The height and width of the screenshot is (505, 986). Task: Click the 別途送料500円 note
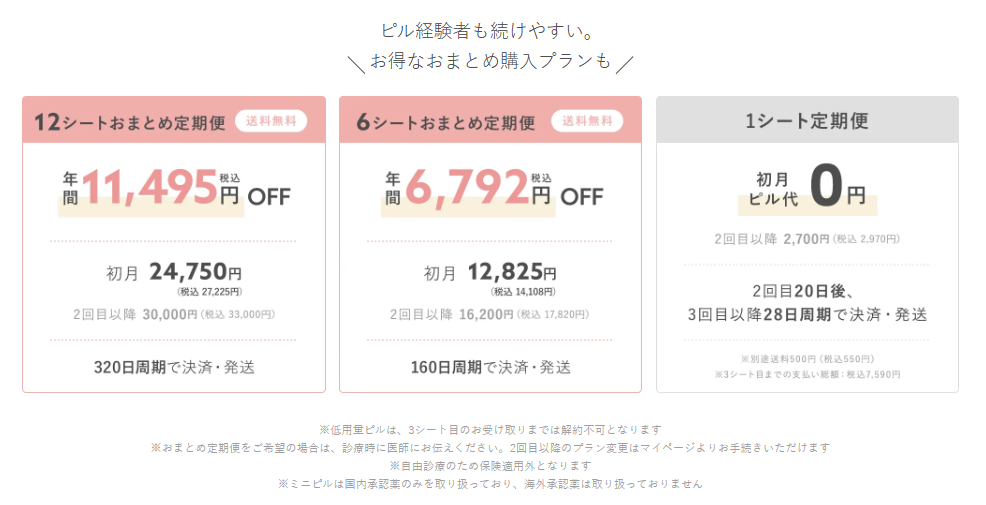(807, 359)
